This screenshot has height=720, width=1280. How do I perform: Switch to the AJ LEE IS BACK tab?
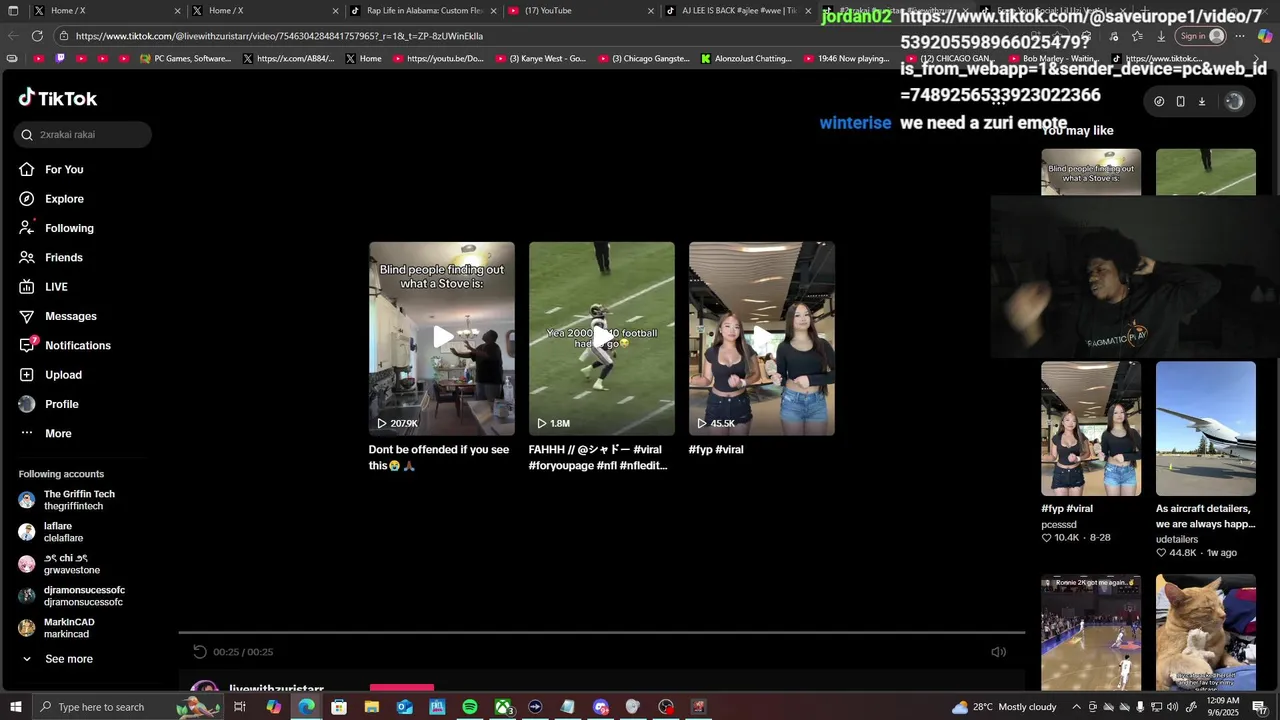pos(738,11)
